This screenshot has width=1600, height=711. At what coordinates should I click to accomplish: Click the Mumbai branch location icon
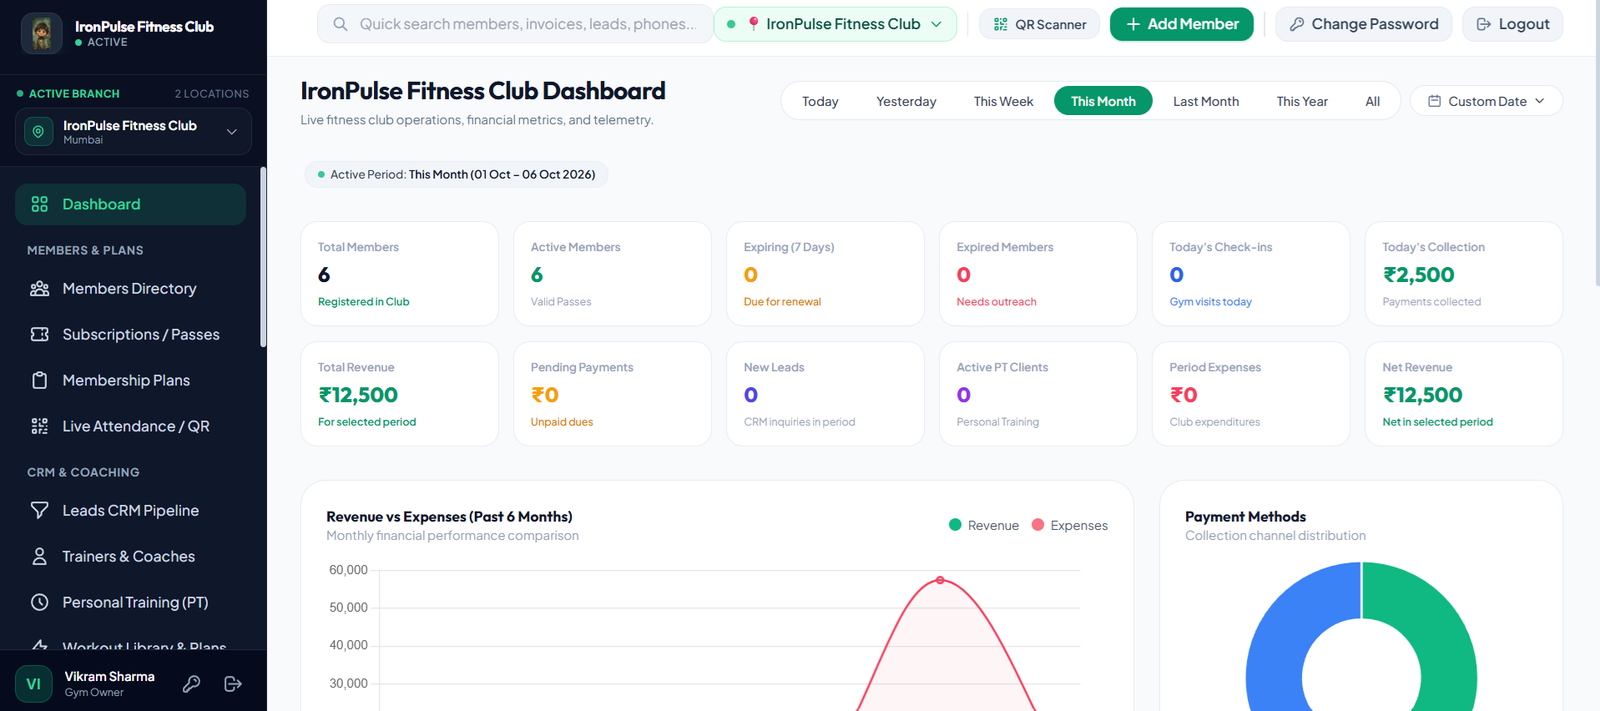pyautogui.click(x=39, y=131)
